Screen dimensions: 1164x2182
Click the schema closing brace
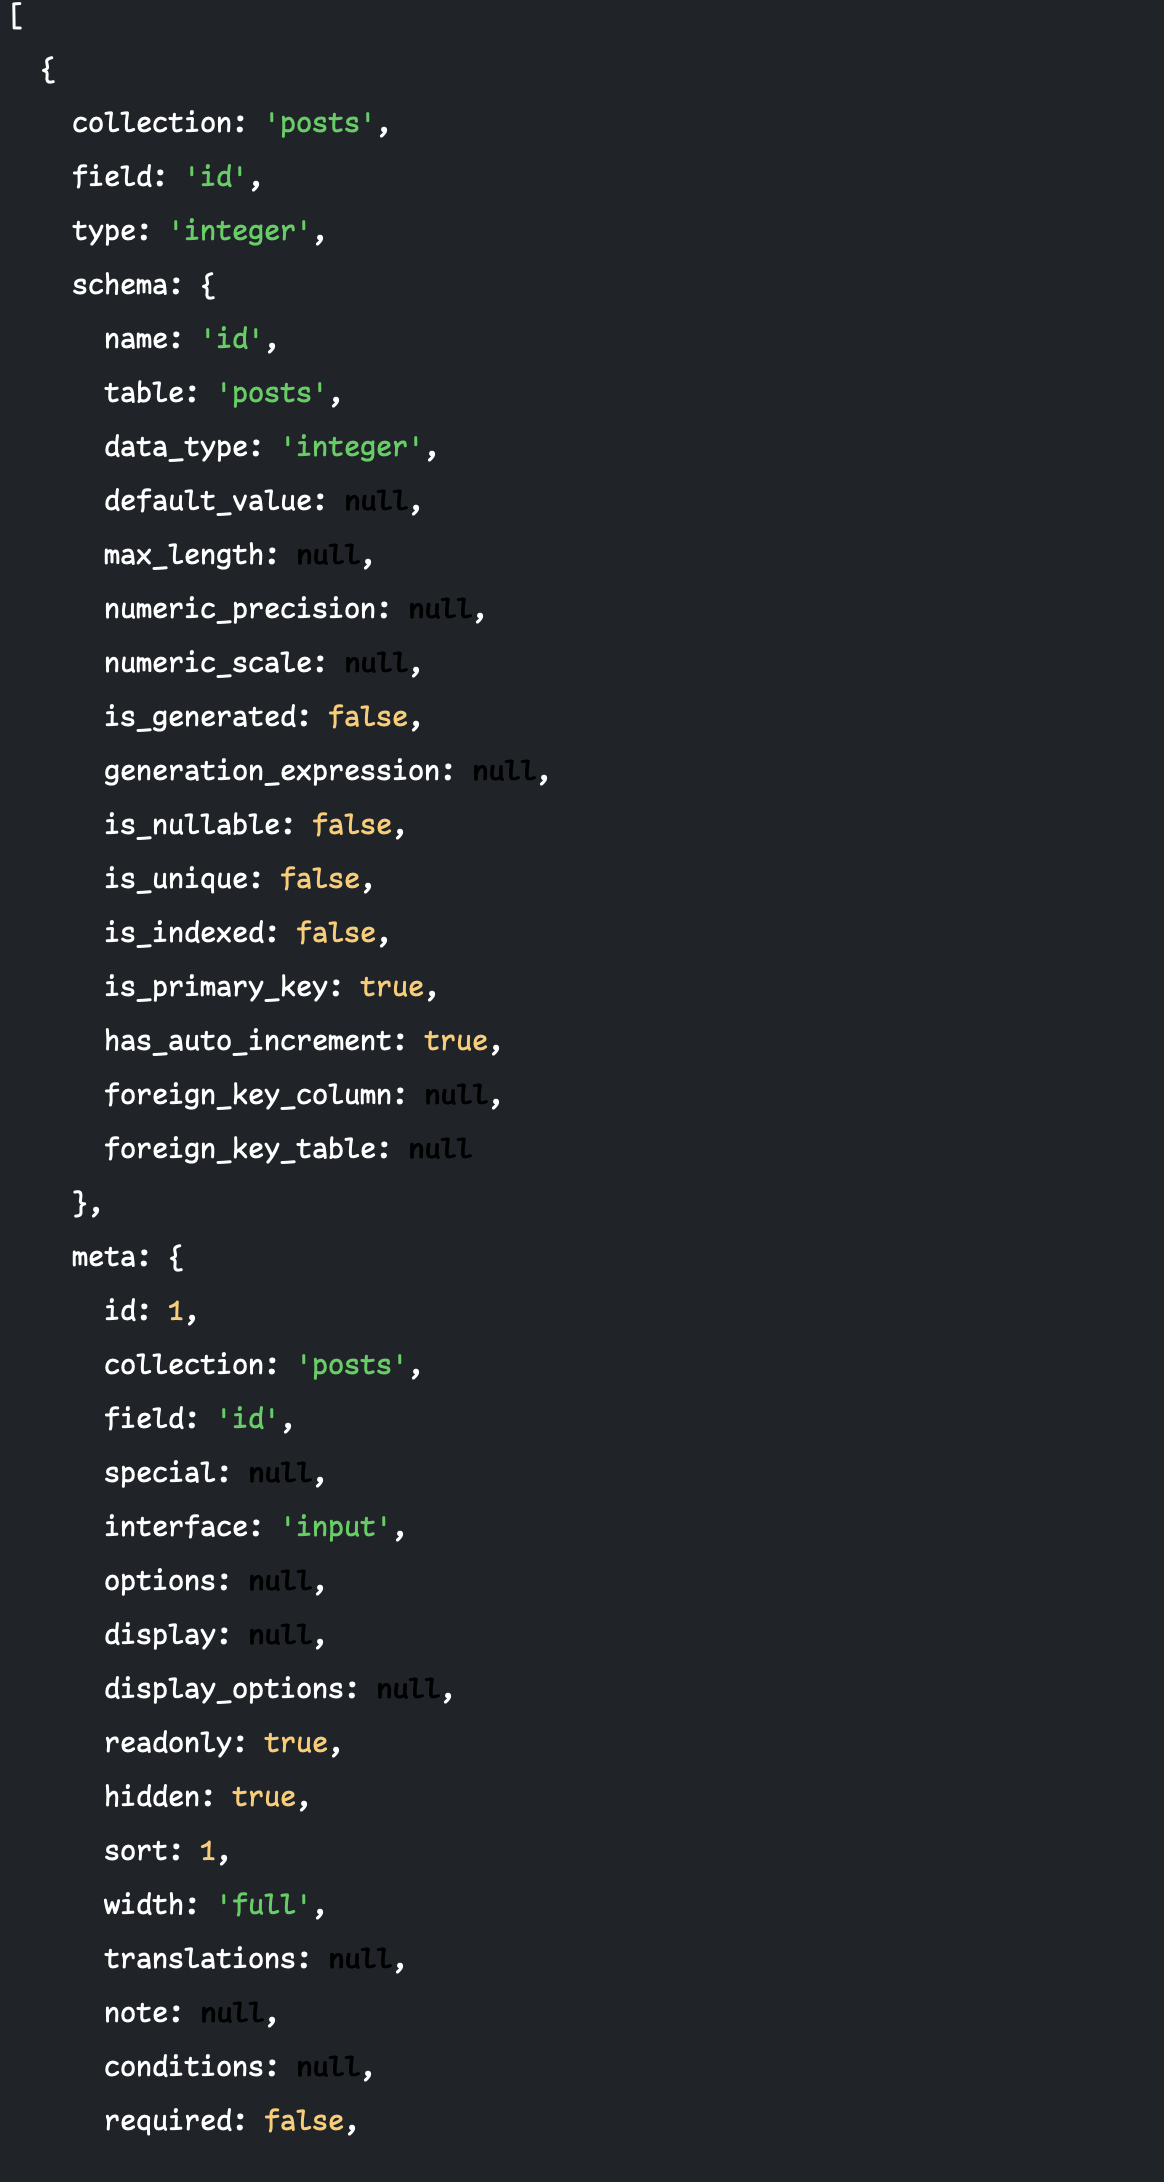point(80,1203)
